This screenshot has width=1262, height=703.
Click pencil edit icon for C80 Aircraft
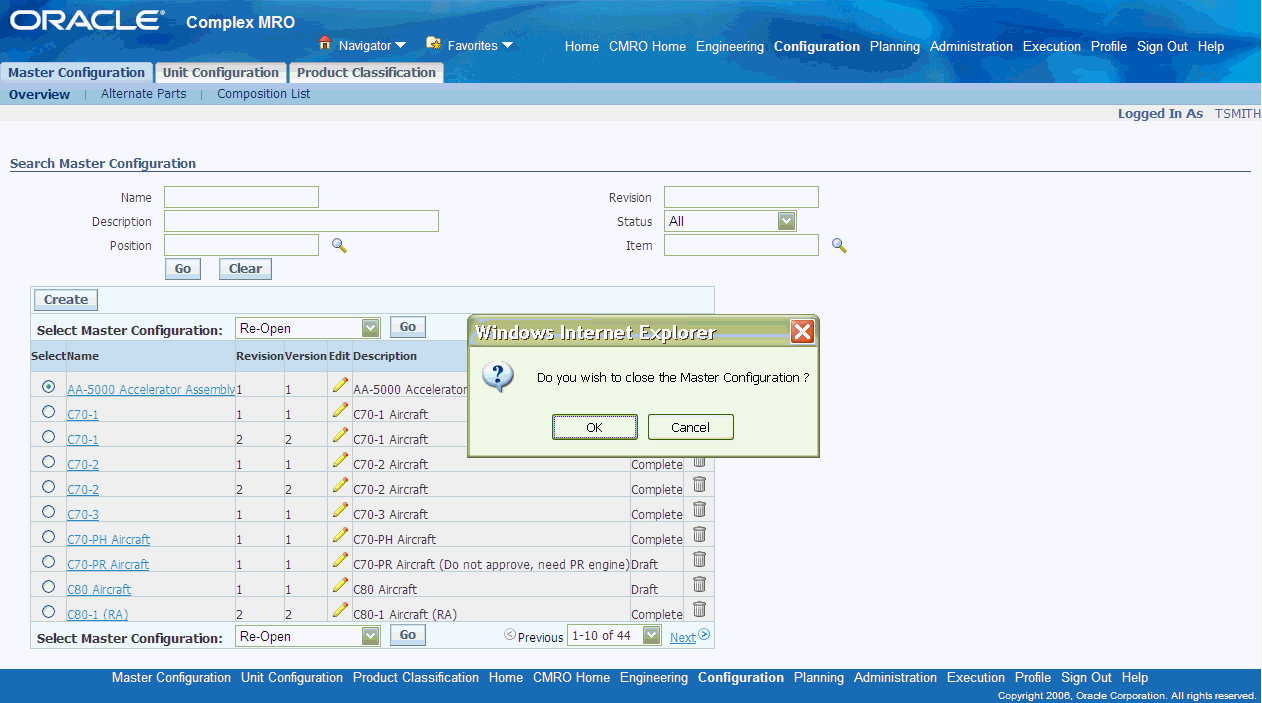tap(340, 585)
